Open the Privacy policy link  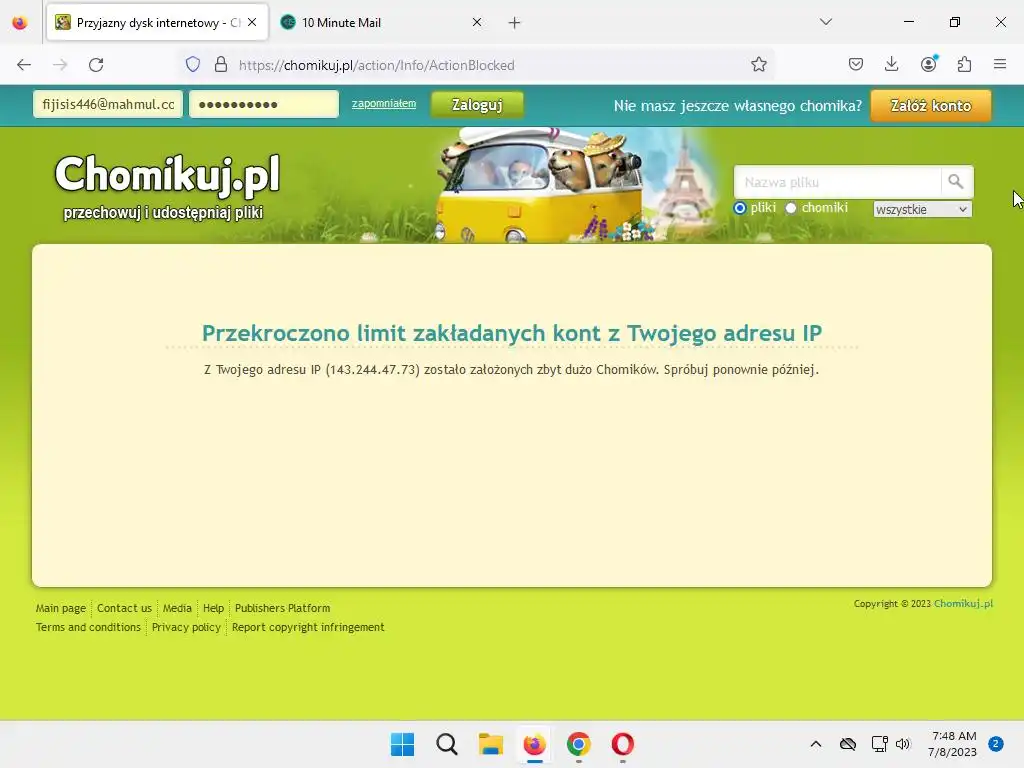pos(186,627)
